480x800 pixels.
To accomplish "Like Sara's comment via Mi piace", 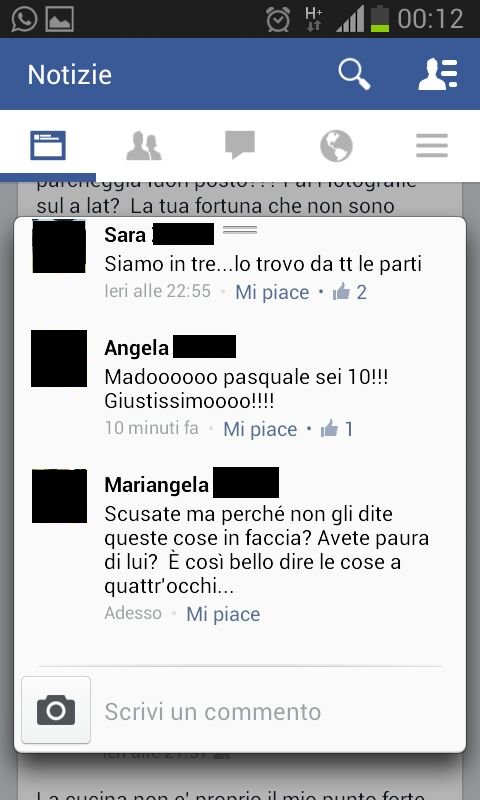I will pyautogui.click(x=272, y=292).
